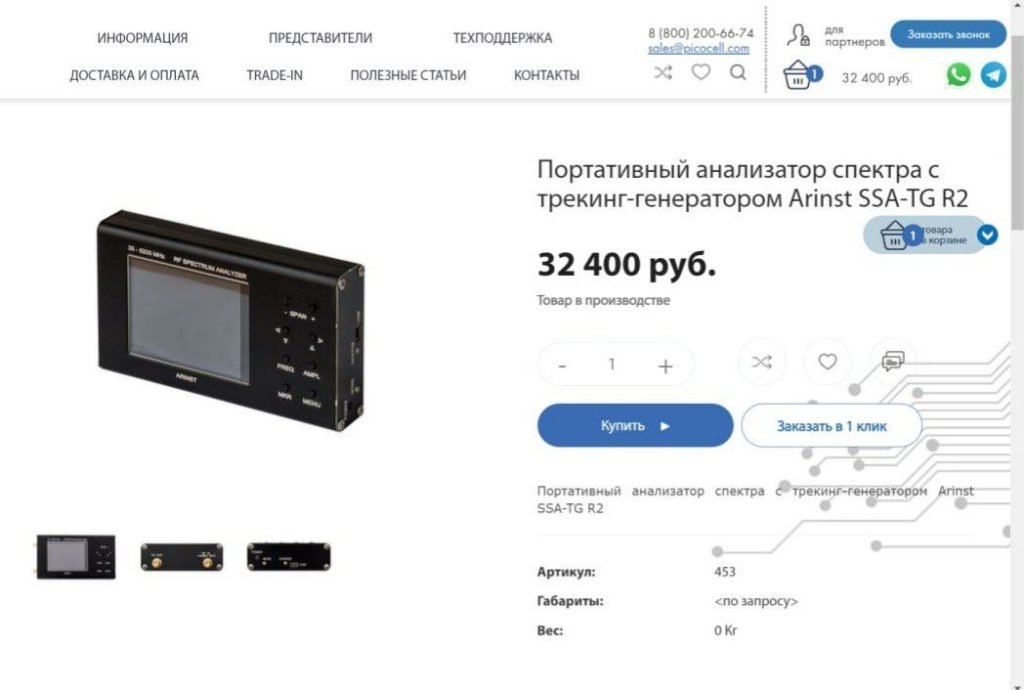Screen dimensions: 1024x690
Task: Click the partner login user icon
Action: click(798, 35)
